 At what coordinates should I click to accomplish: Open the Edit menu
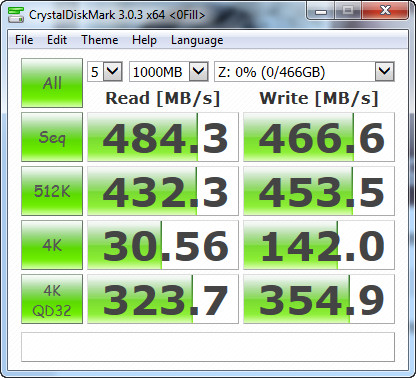point(57,40)
